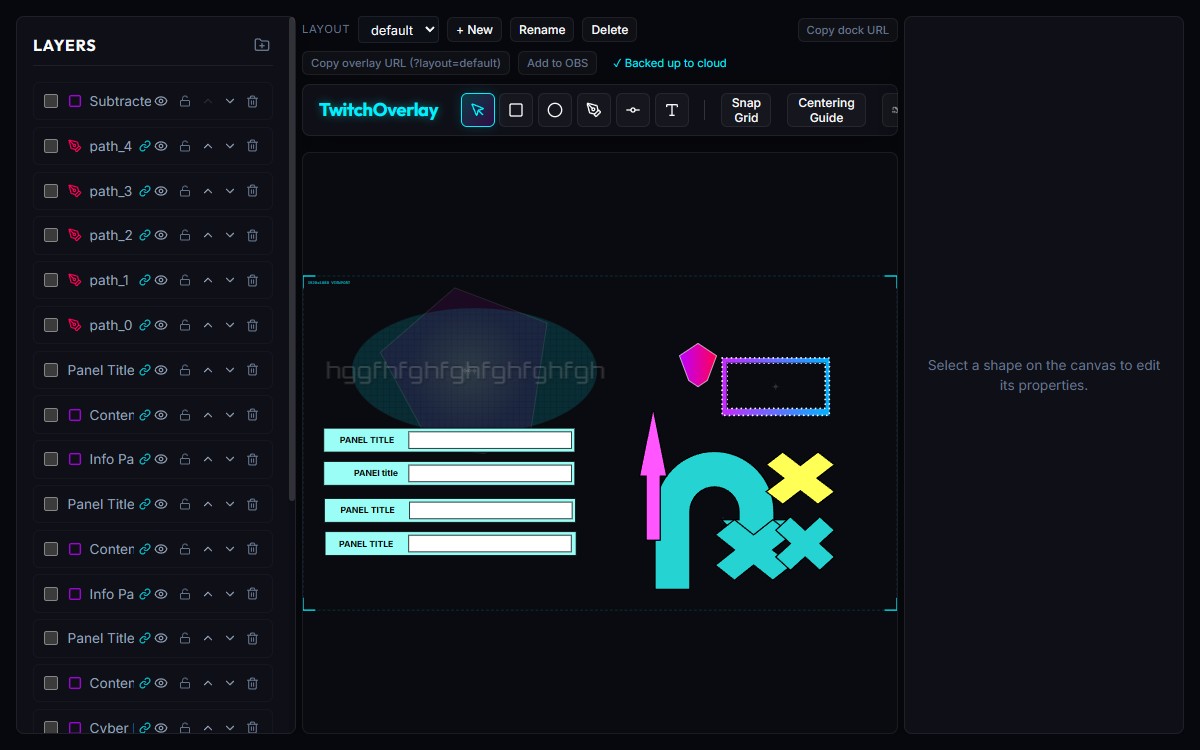1200x750 pixels.
Task: Click the Rename layout button
Action: click(x=542, y=30)
